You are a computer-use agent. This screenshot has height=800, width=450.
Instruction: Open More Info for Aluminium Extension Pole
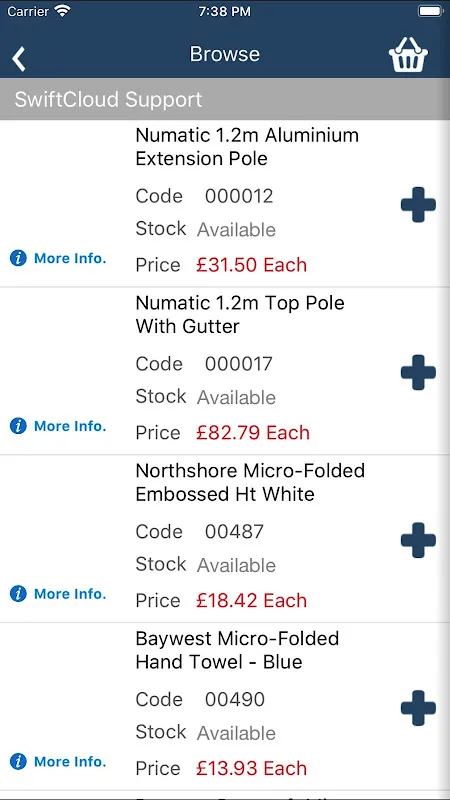(70, 258)
